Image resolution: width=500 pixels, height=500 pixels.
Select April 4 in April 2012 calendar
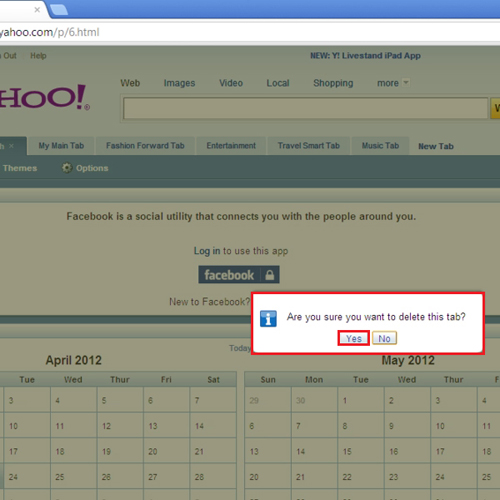click(74, 399)
